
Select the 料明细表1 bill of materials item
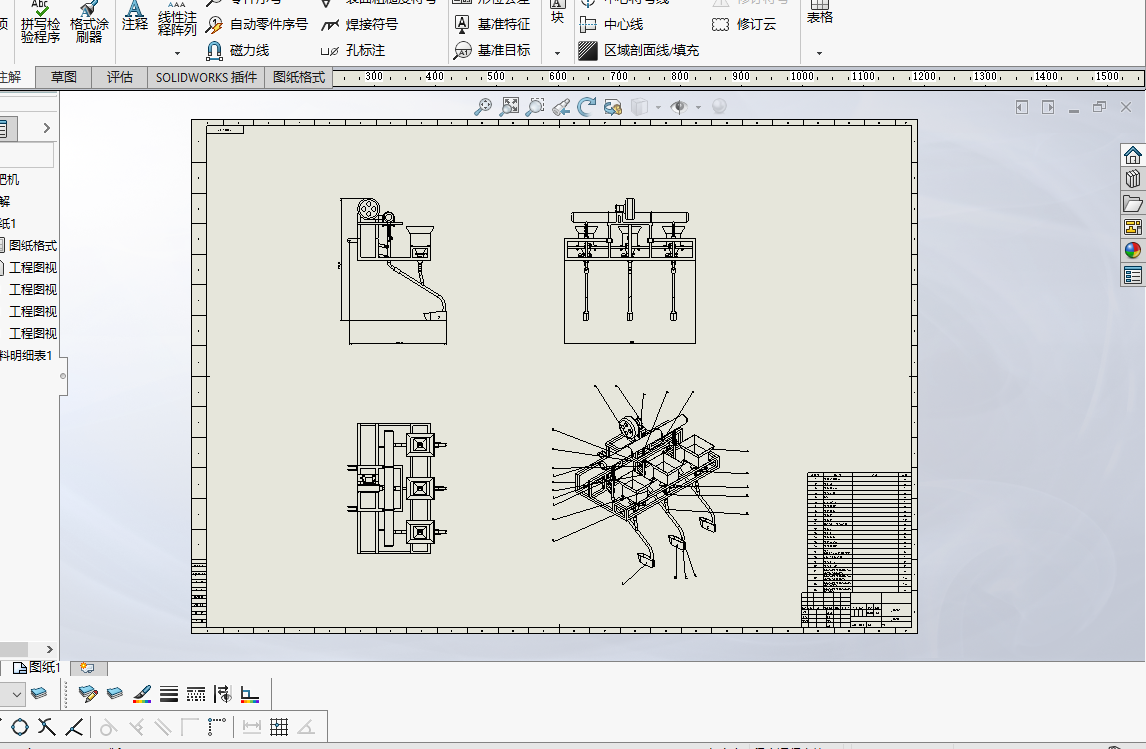click(26, 355)
